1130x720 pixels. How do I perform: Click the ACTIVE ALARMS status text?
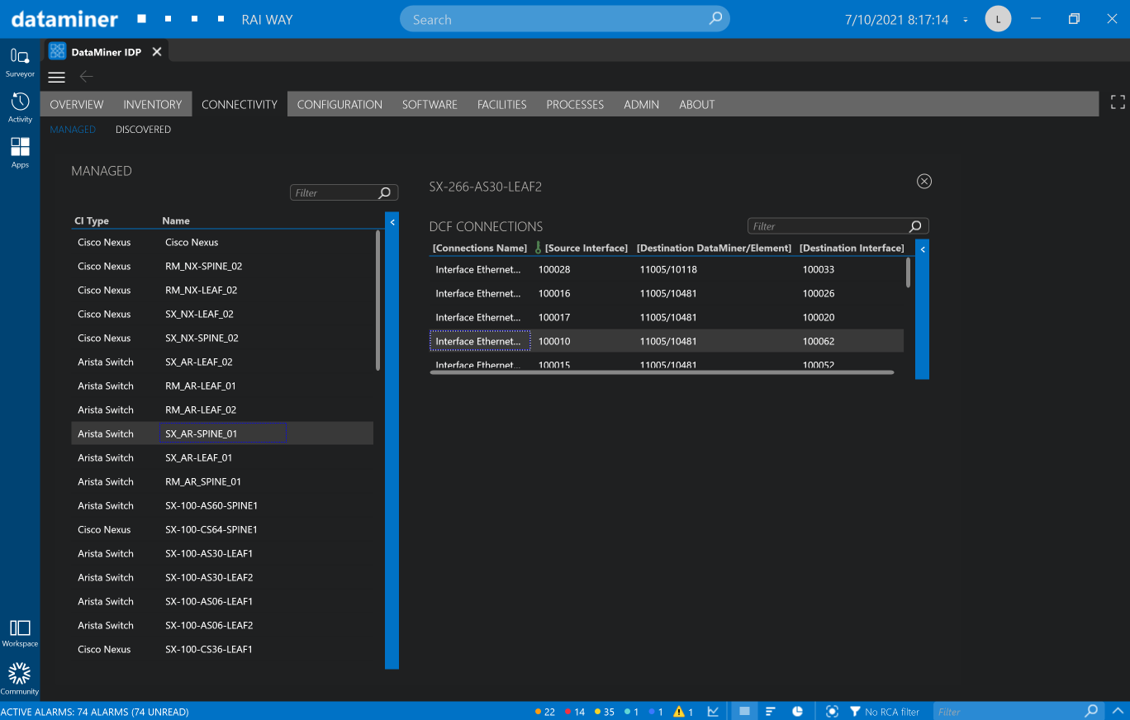(94, 711)
